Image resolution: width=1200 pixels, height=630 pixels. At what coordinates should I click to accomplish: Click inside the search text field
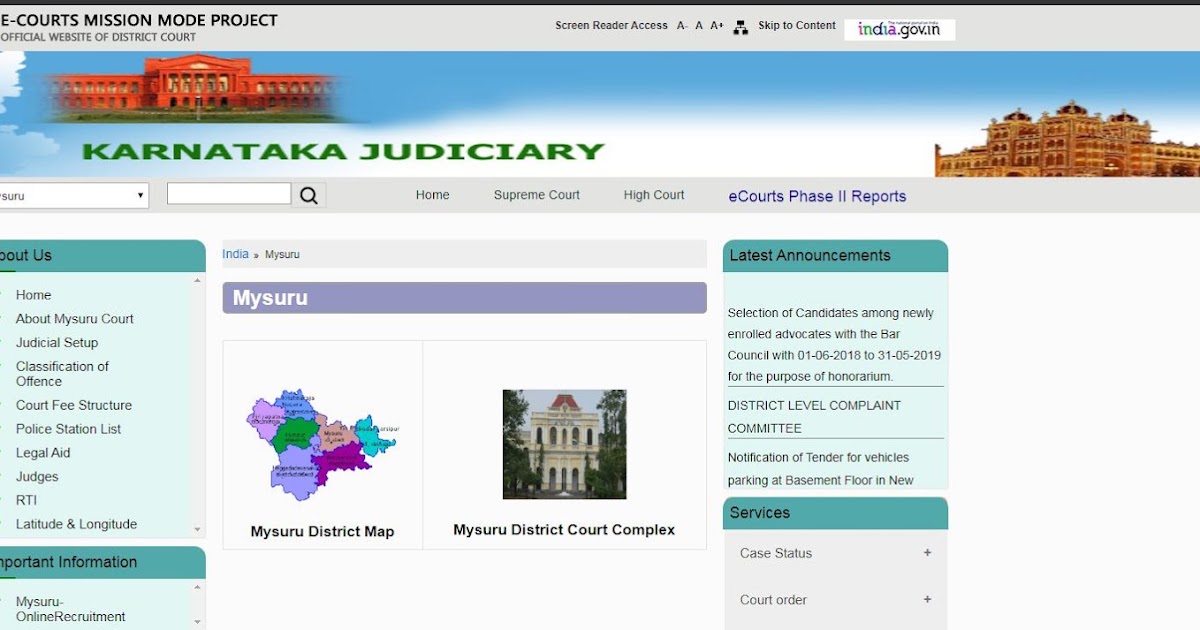[x=228, y=192]
